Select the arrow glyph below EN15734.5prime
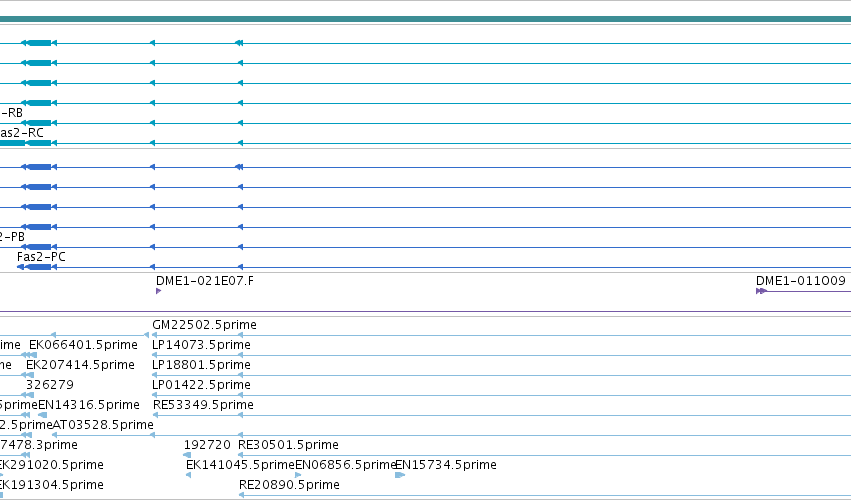851x500 pixels. (x=400, y=475)
